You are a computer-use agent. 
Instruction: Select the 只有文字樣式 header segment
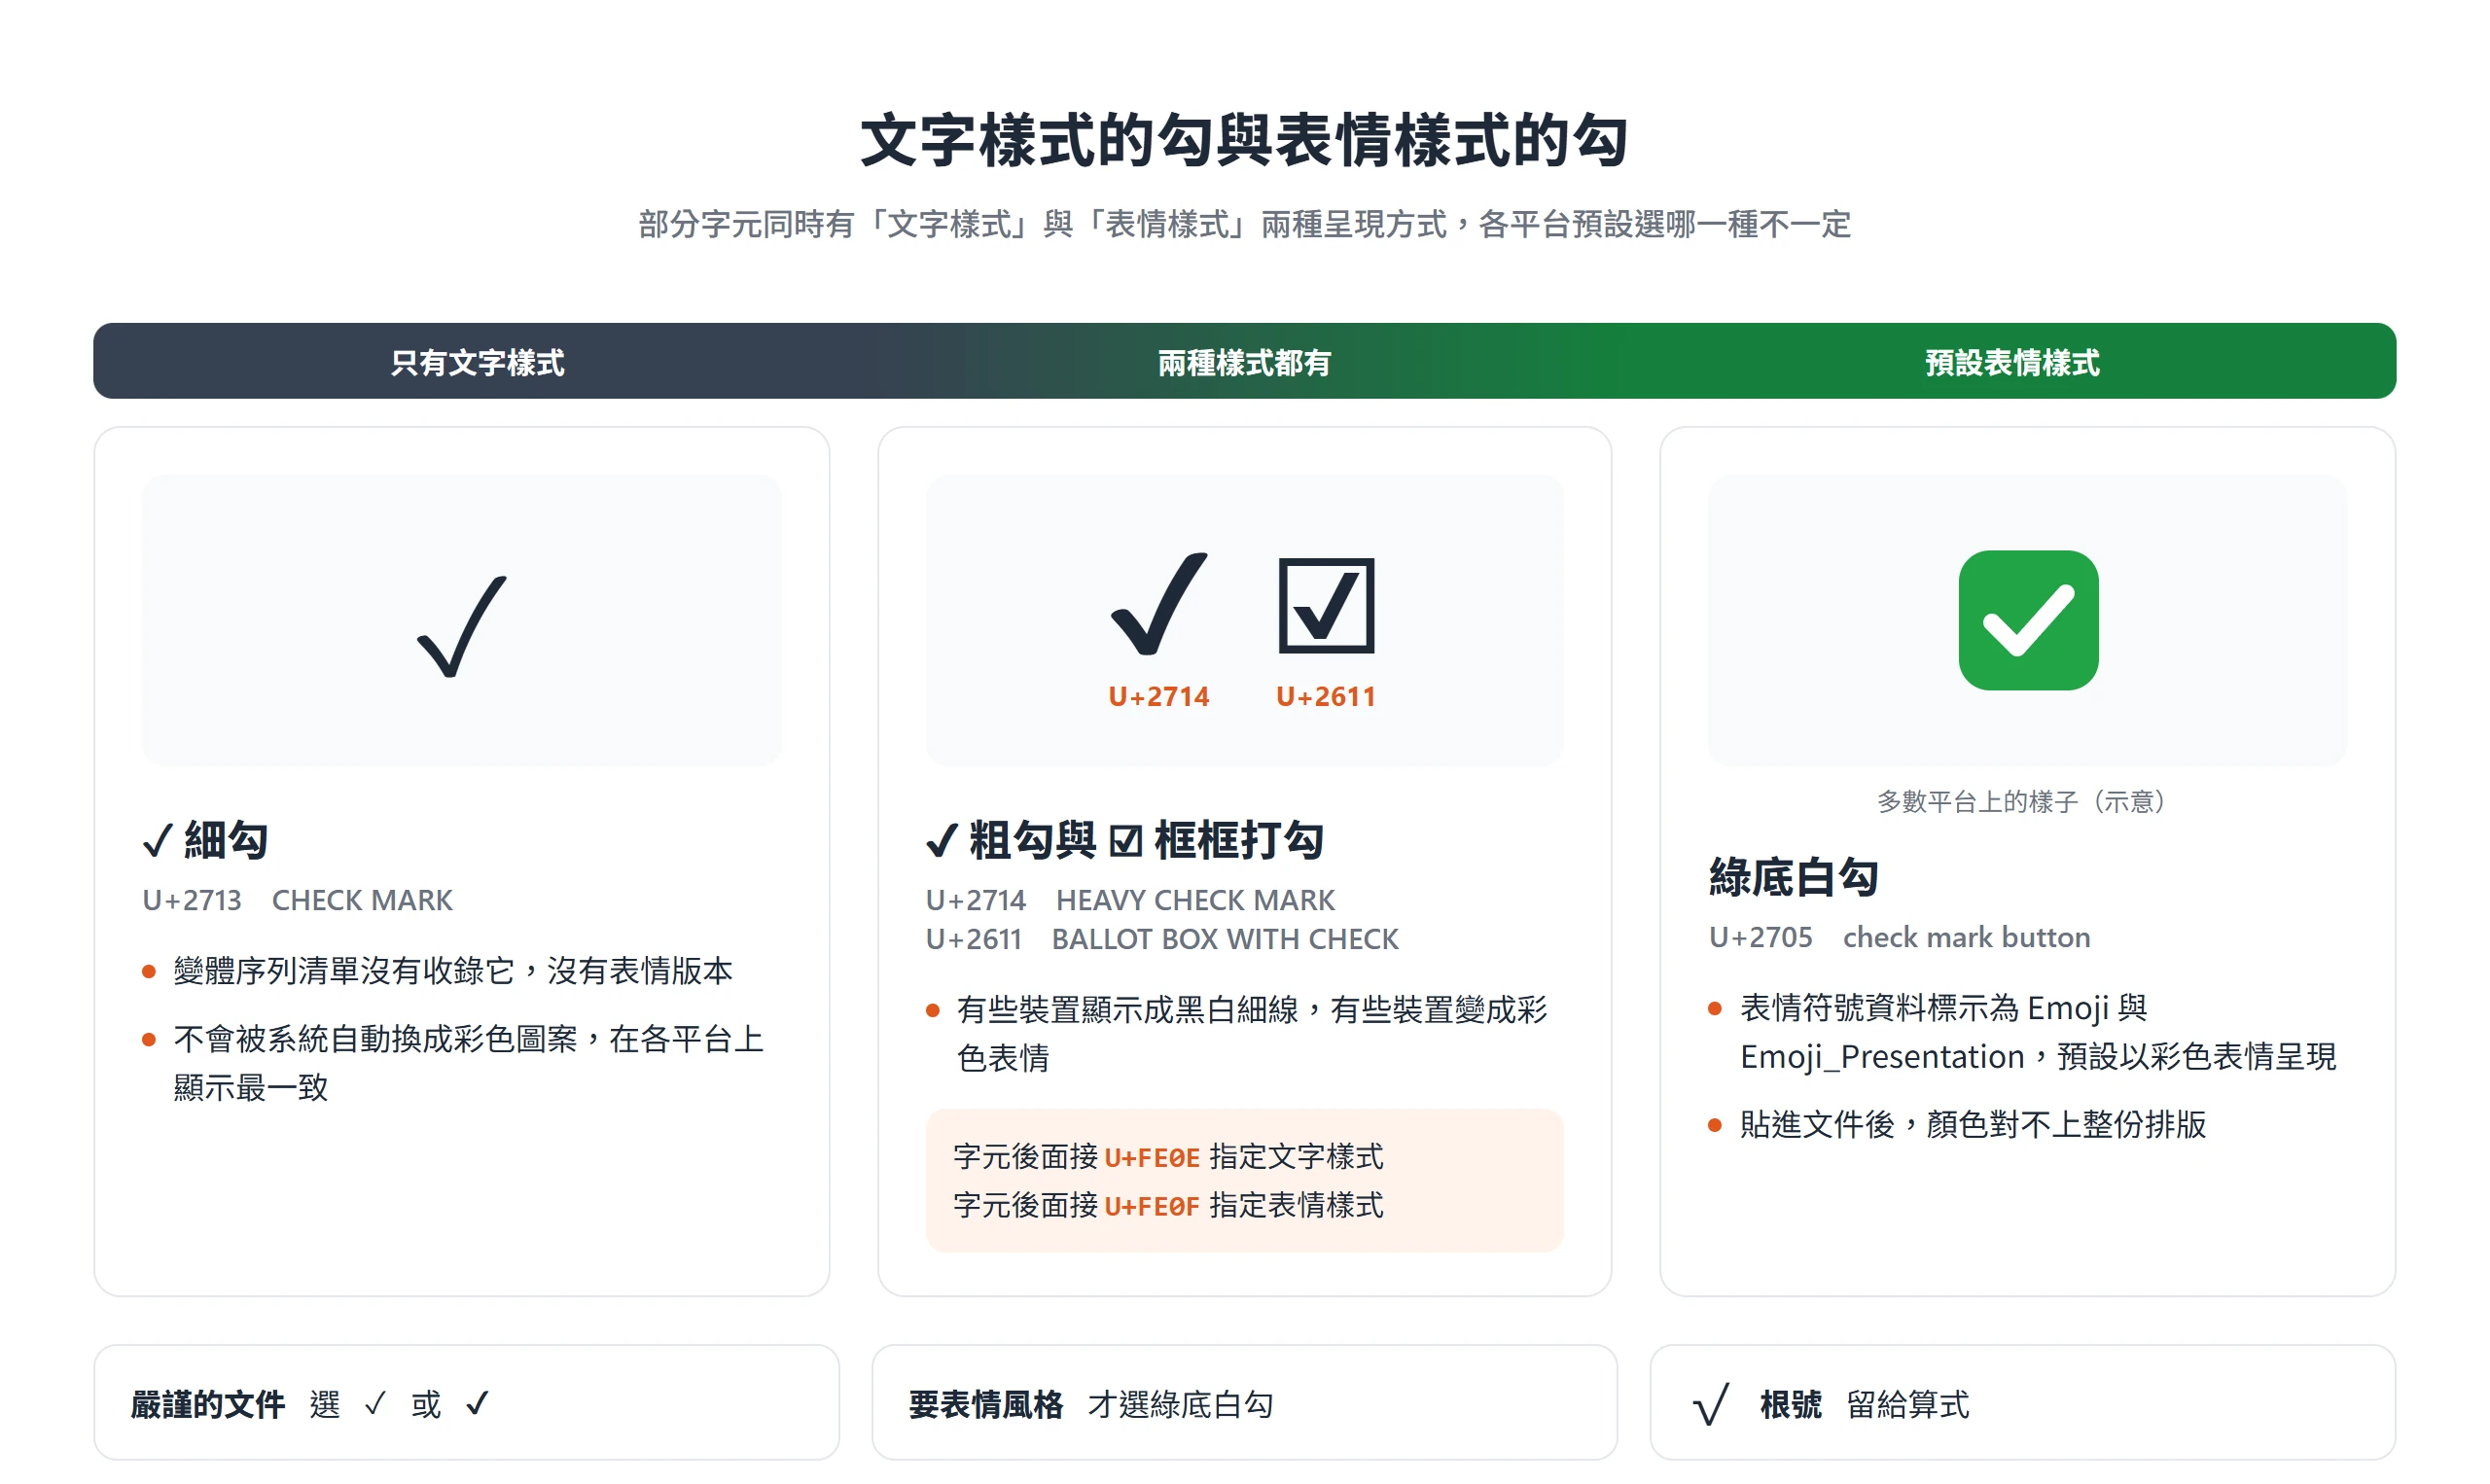477,362
